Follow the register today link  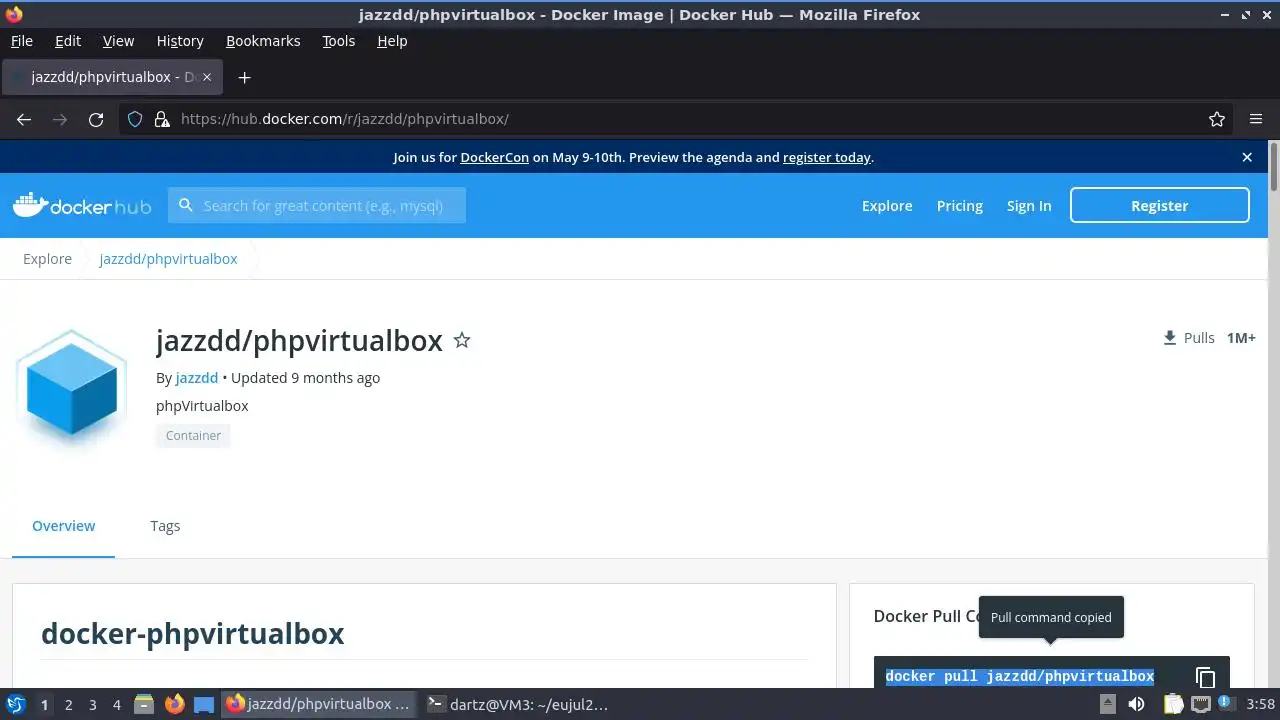point(826,157)
